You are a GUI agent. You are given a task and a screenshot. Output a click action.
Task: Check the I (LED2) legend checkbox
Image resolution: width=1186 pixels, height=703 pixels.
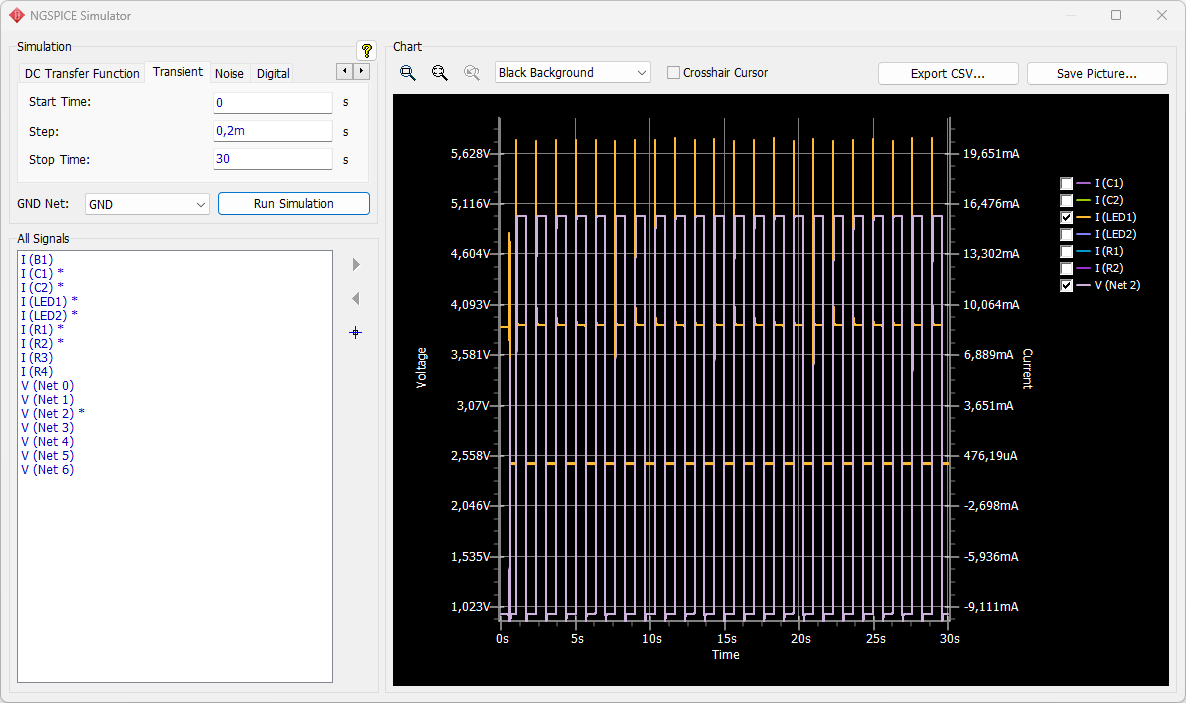(x=1066, y=235)
